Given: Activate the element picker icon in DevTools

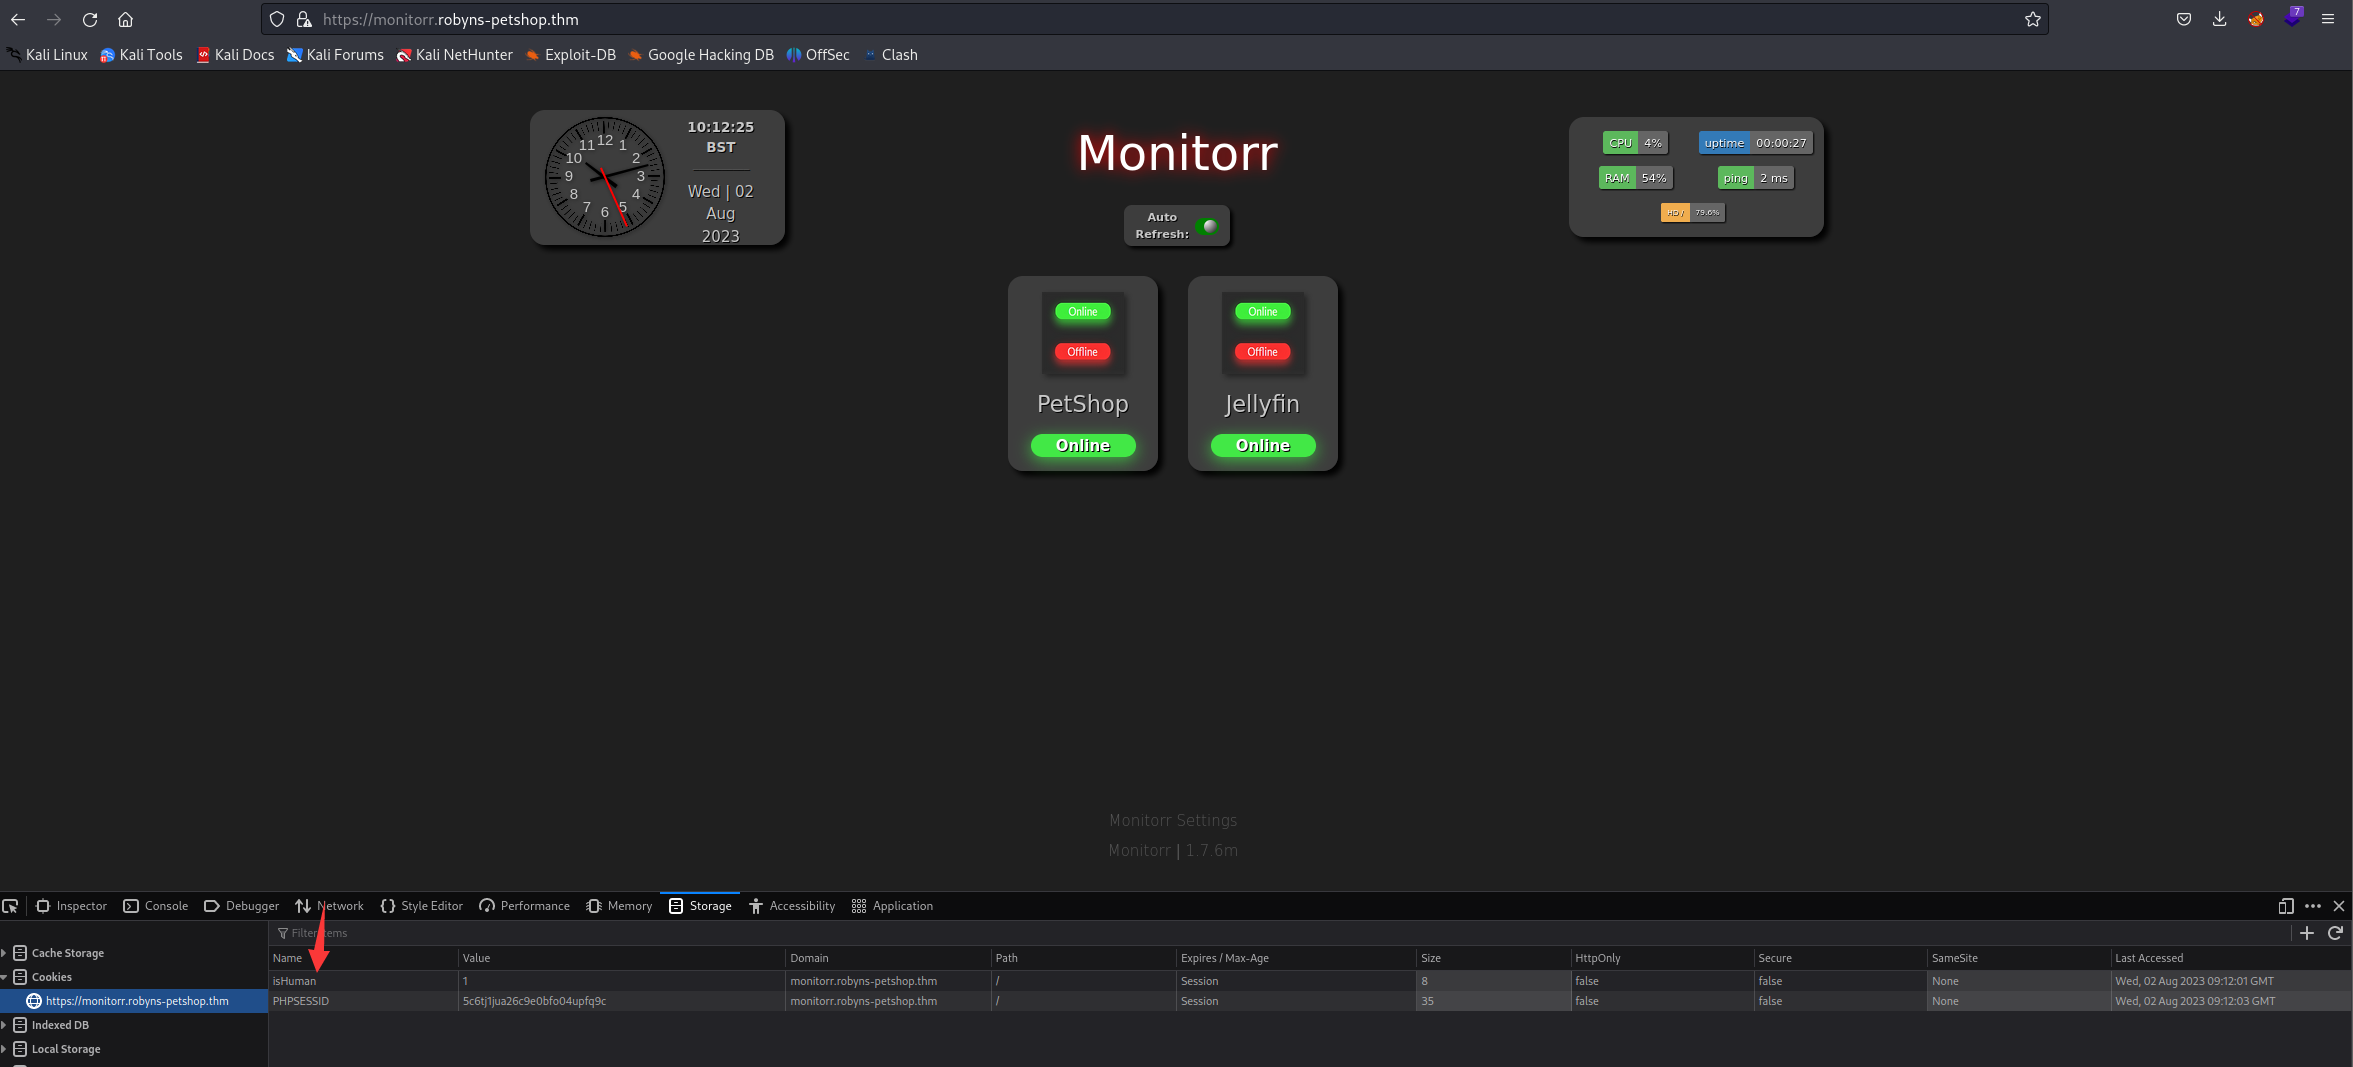Looking at the screenshot, I should (x=11, y=906).
